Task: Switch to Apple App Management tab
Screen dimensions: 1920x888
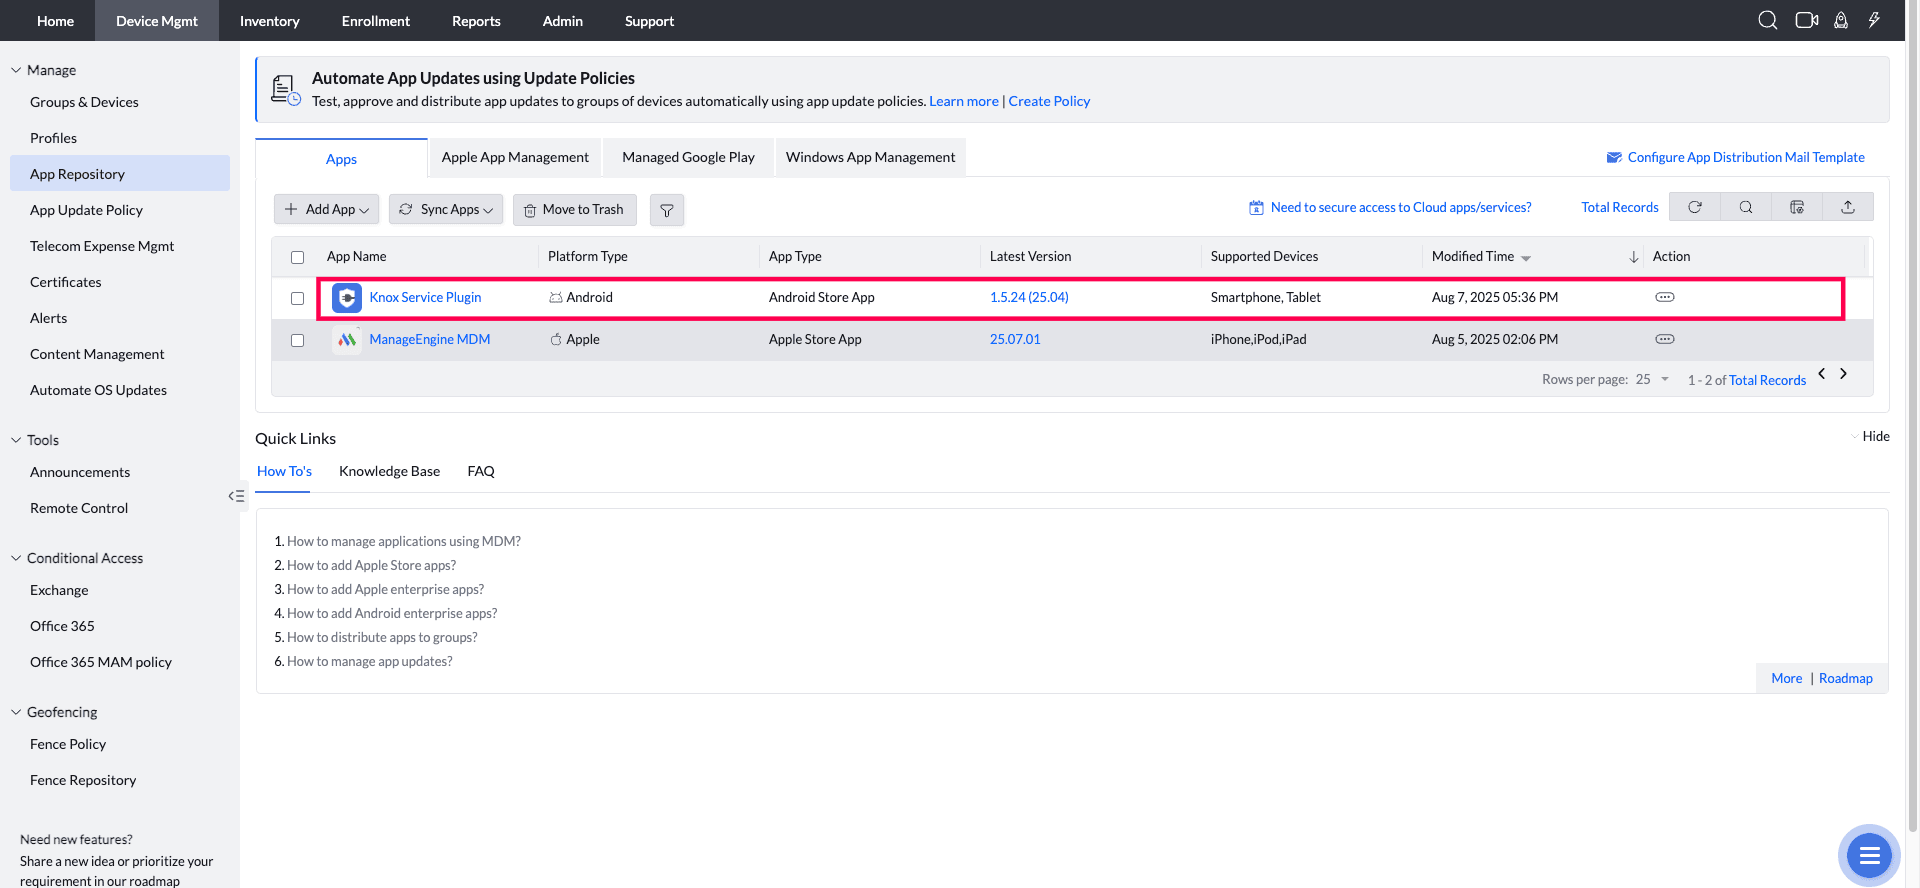Action: 515,158
